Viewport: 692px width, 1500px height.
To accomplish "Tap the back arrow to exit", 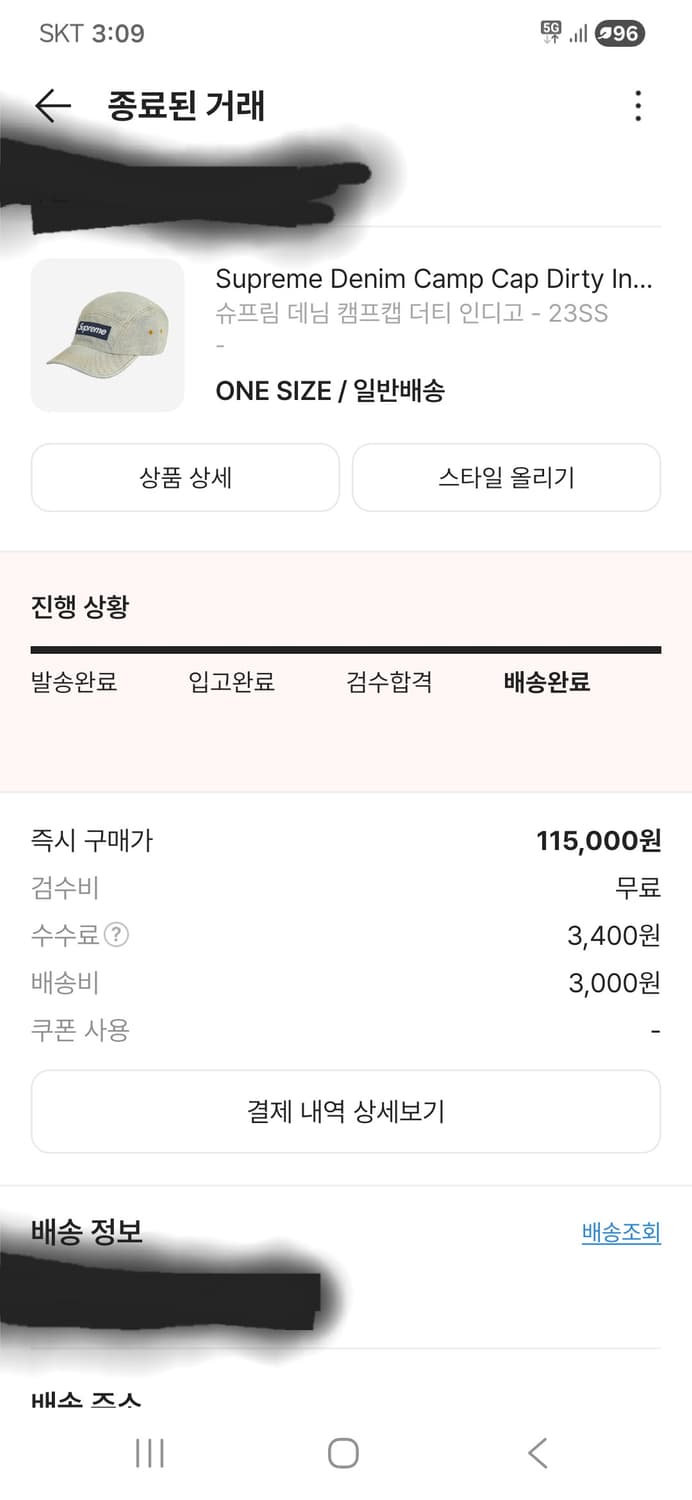I will pos(50,105).
